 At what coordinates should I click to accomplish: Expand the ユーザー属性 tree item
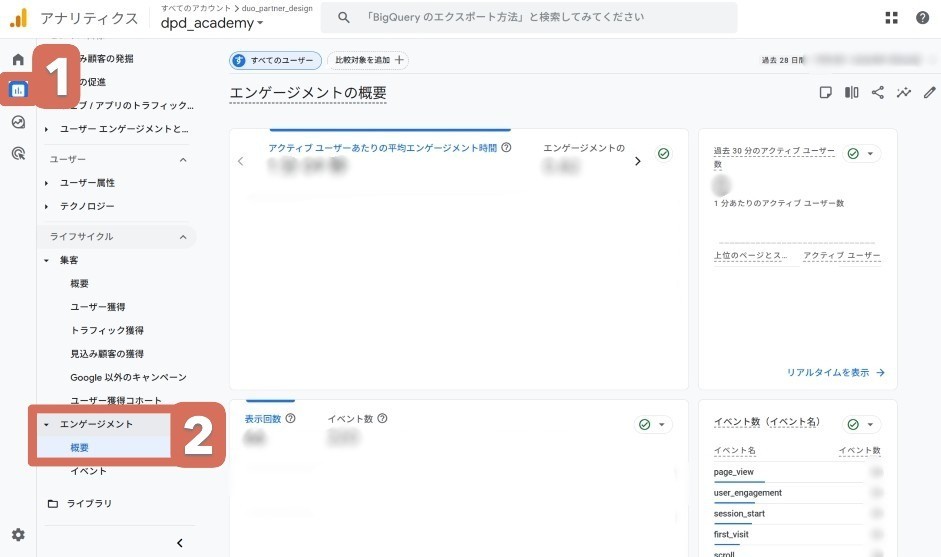tap(46, 183)
